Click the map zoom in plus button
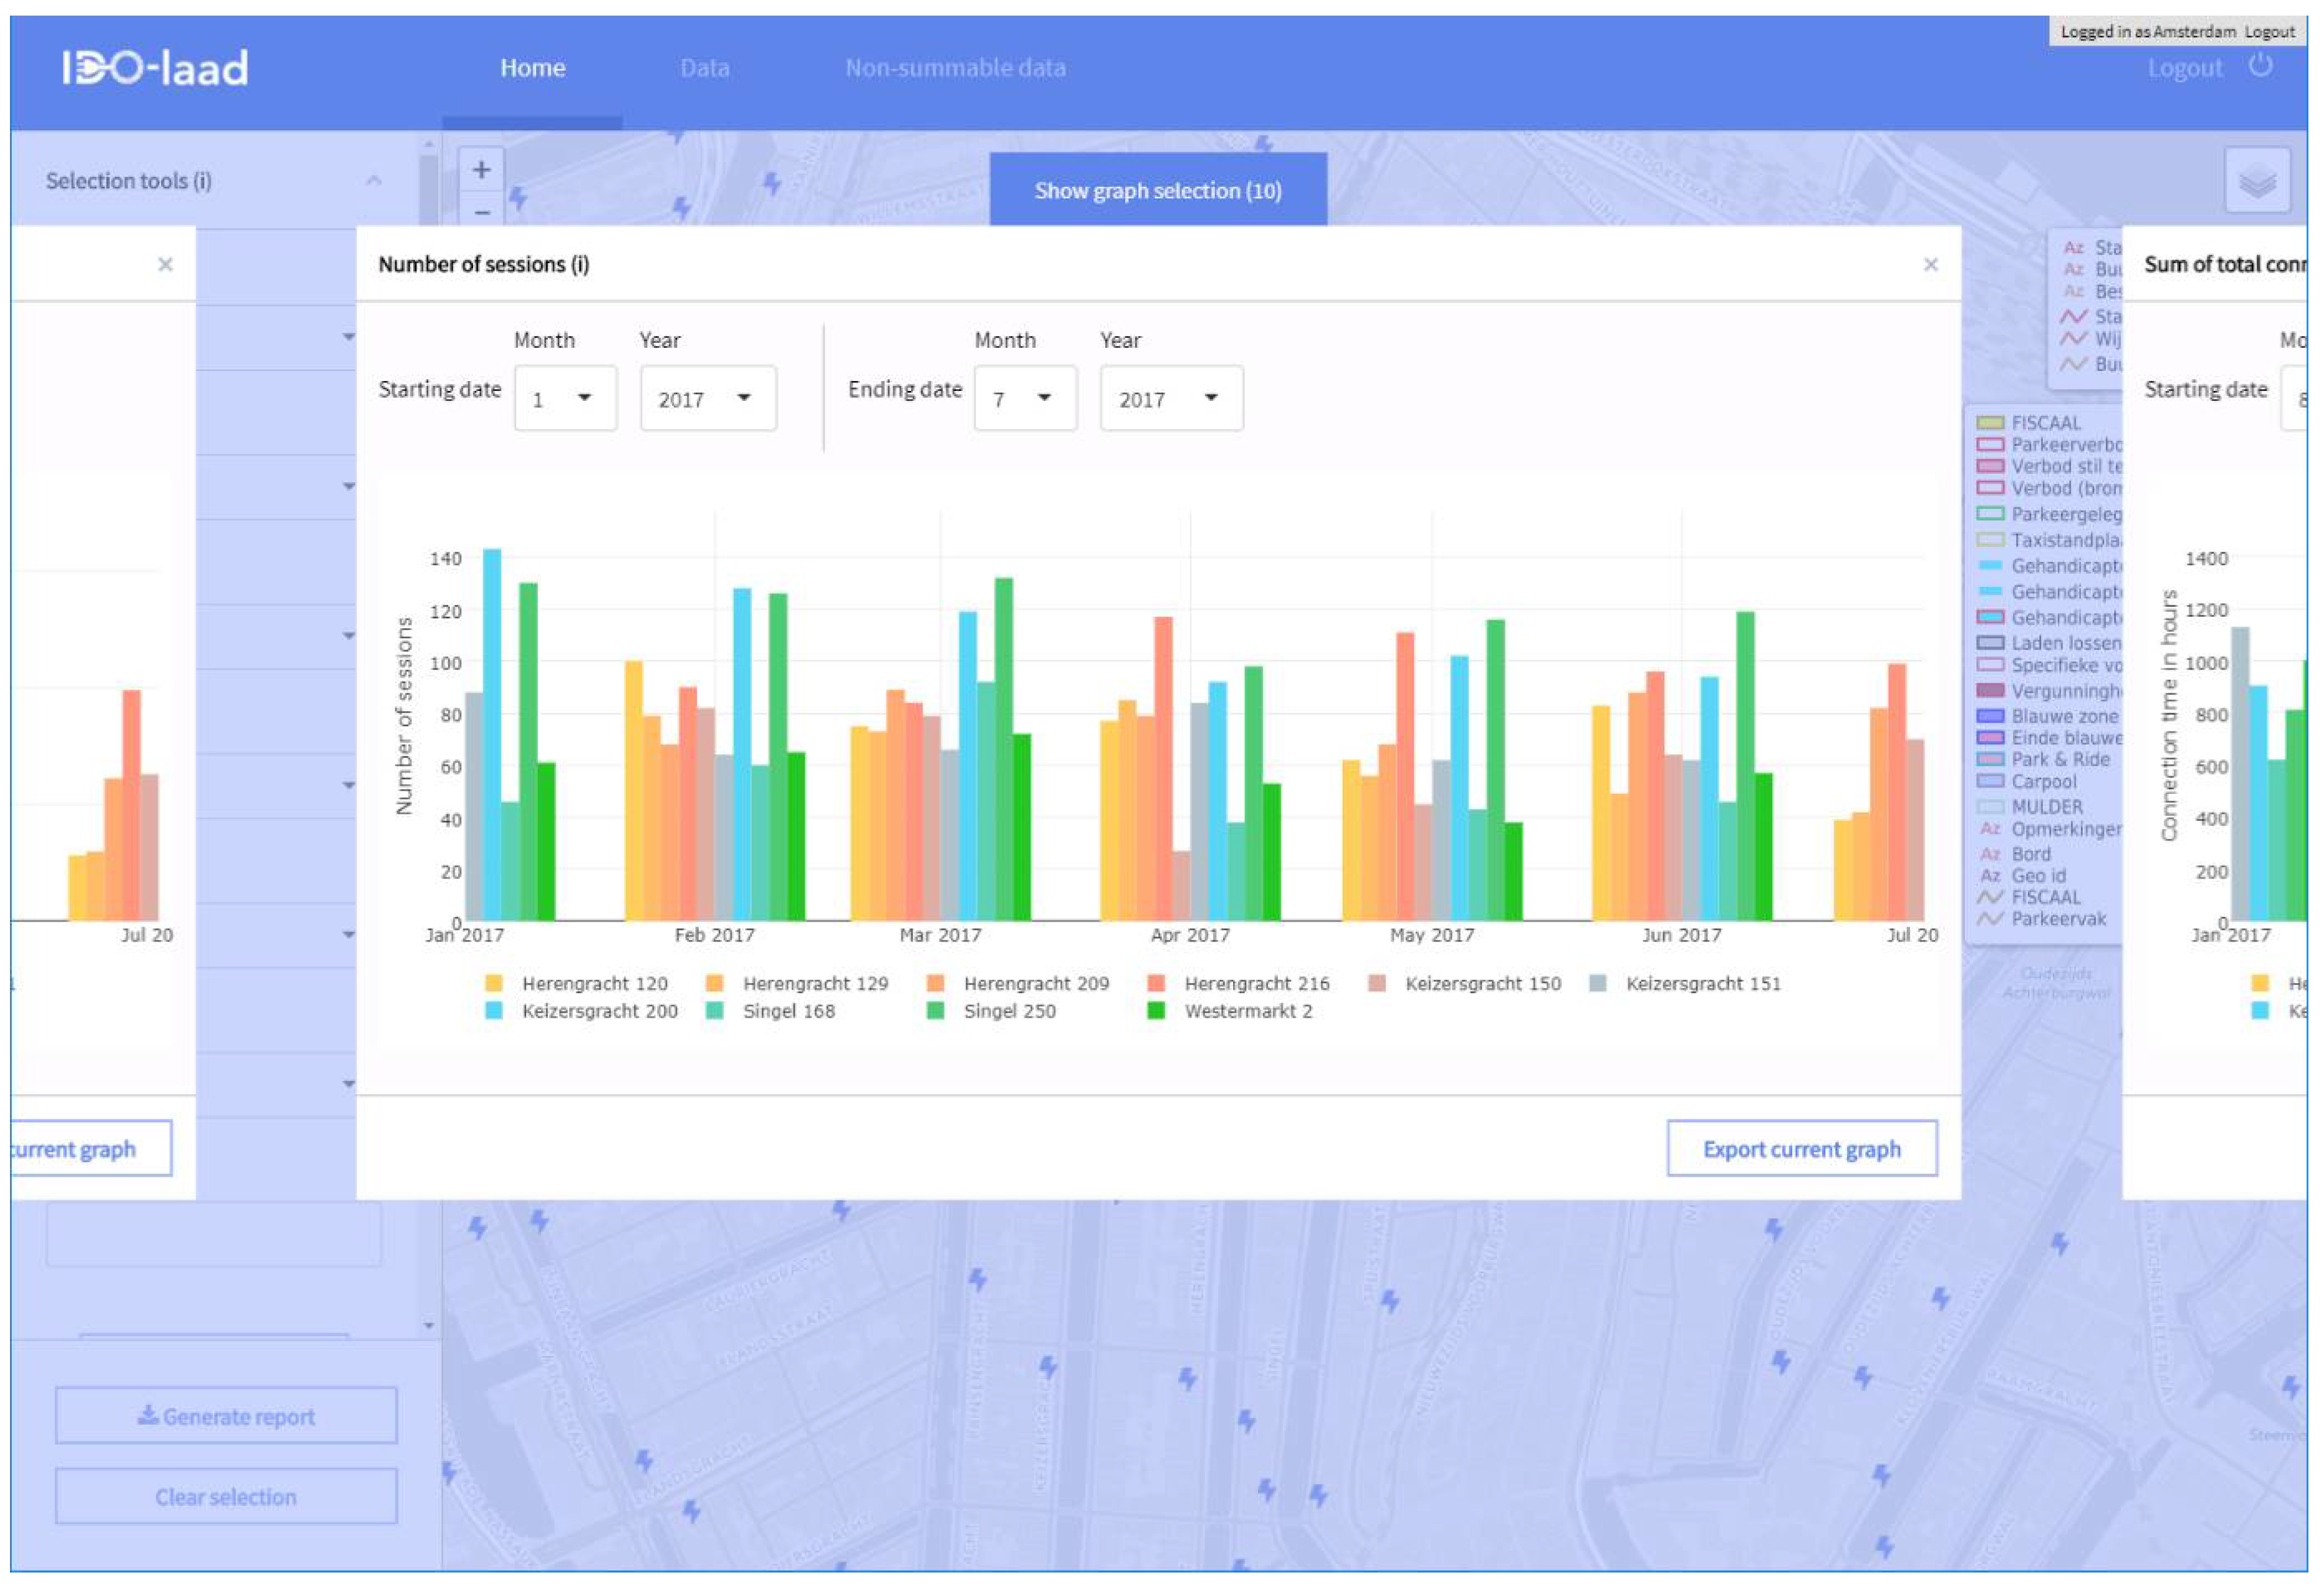 (481, 170)
